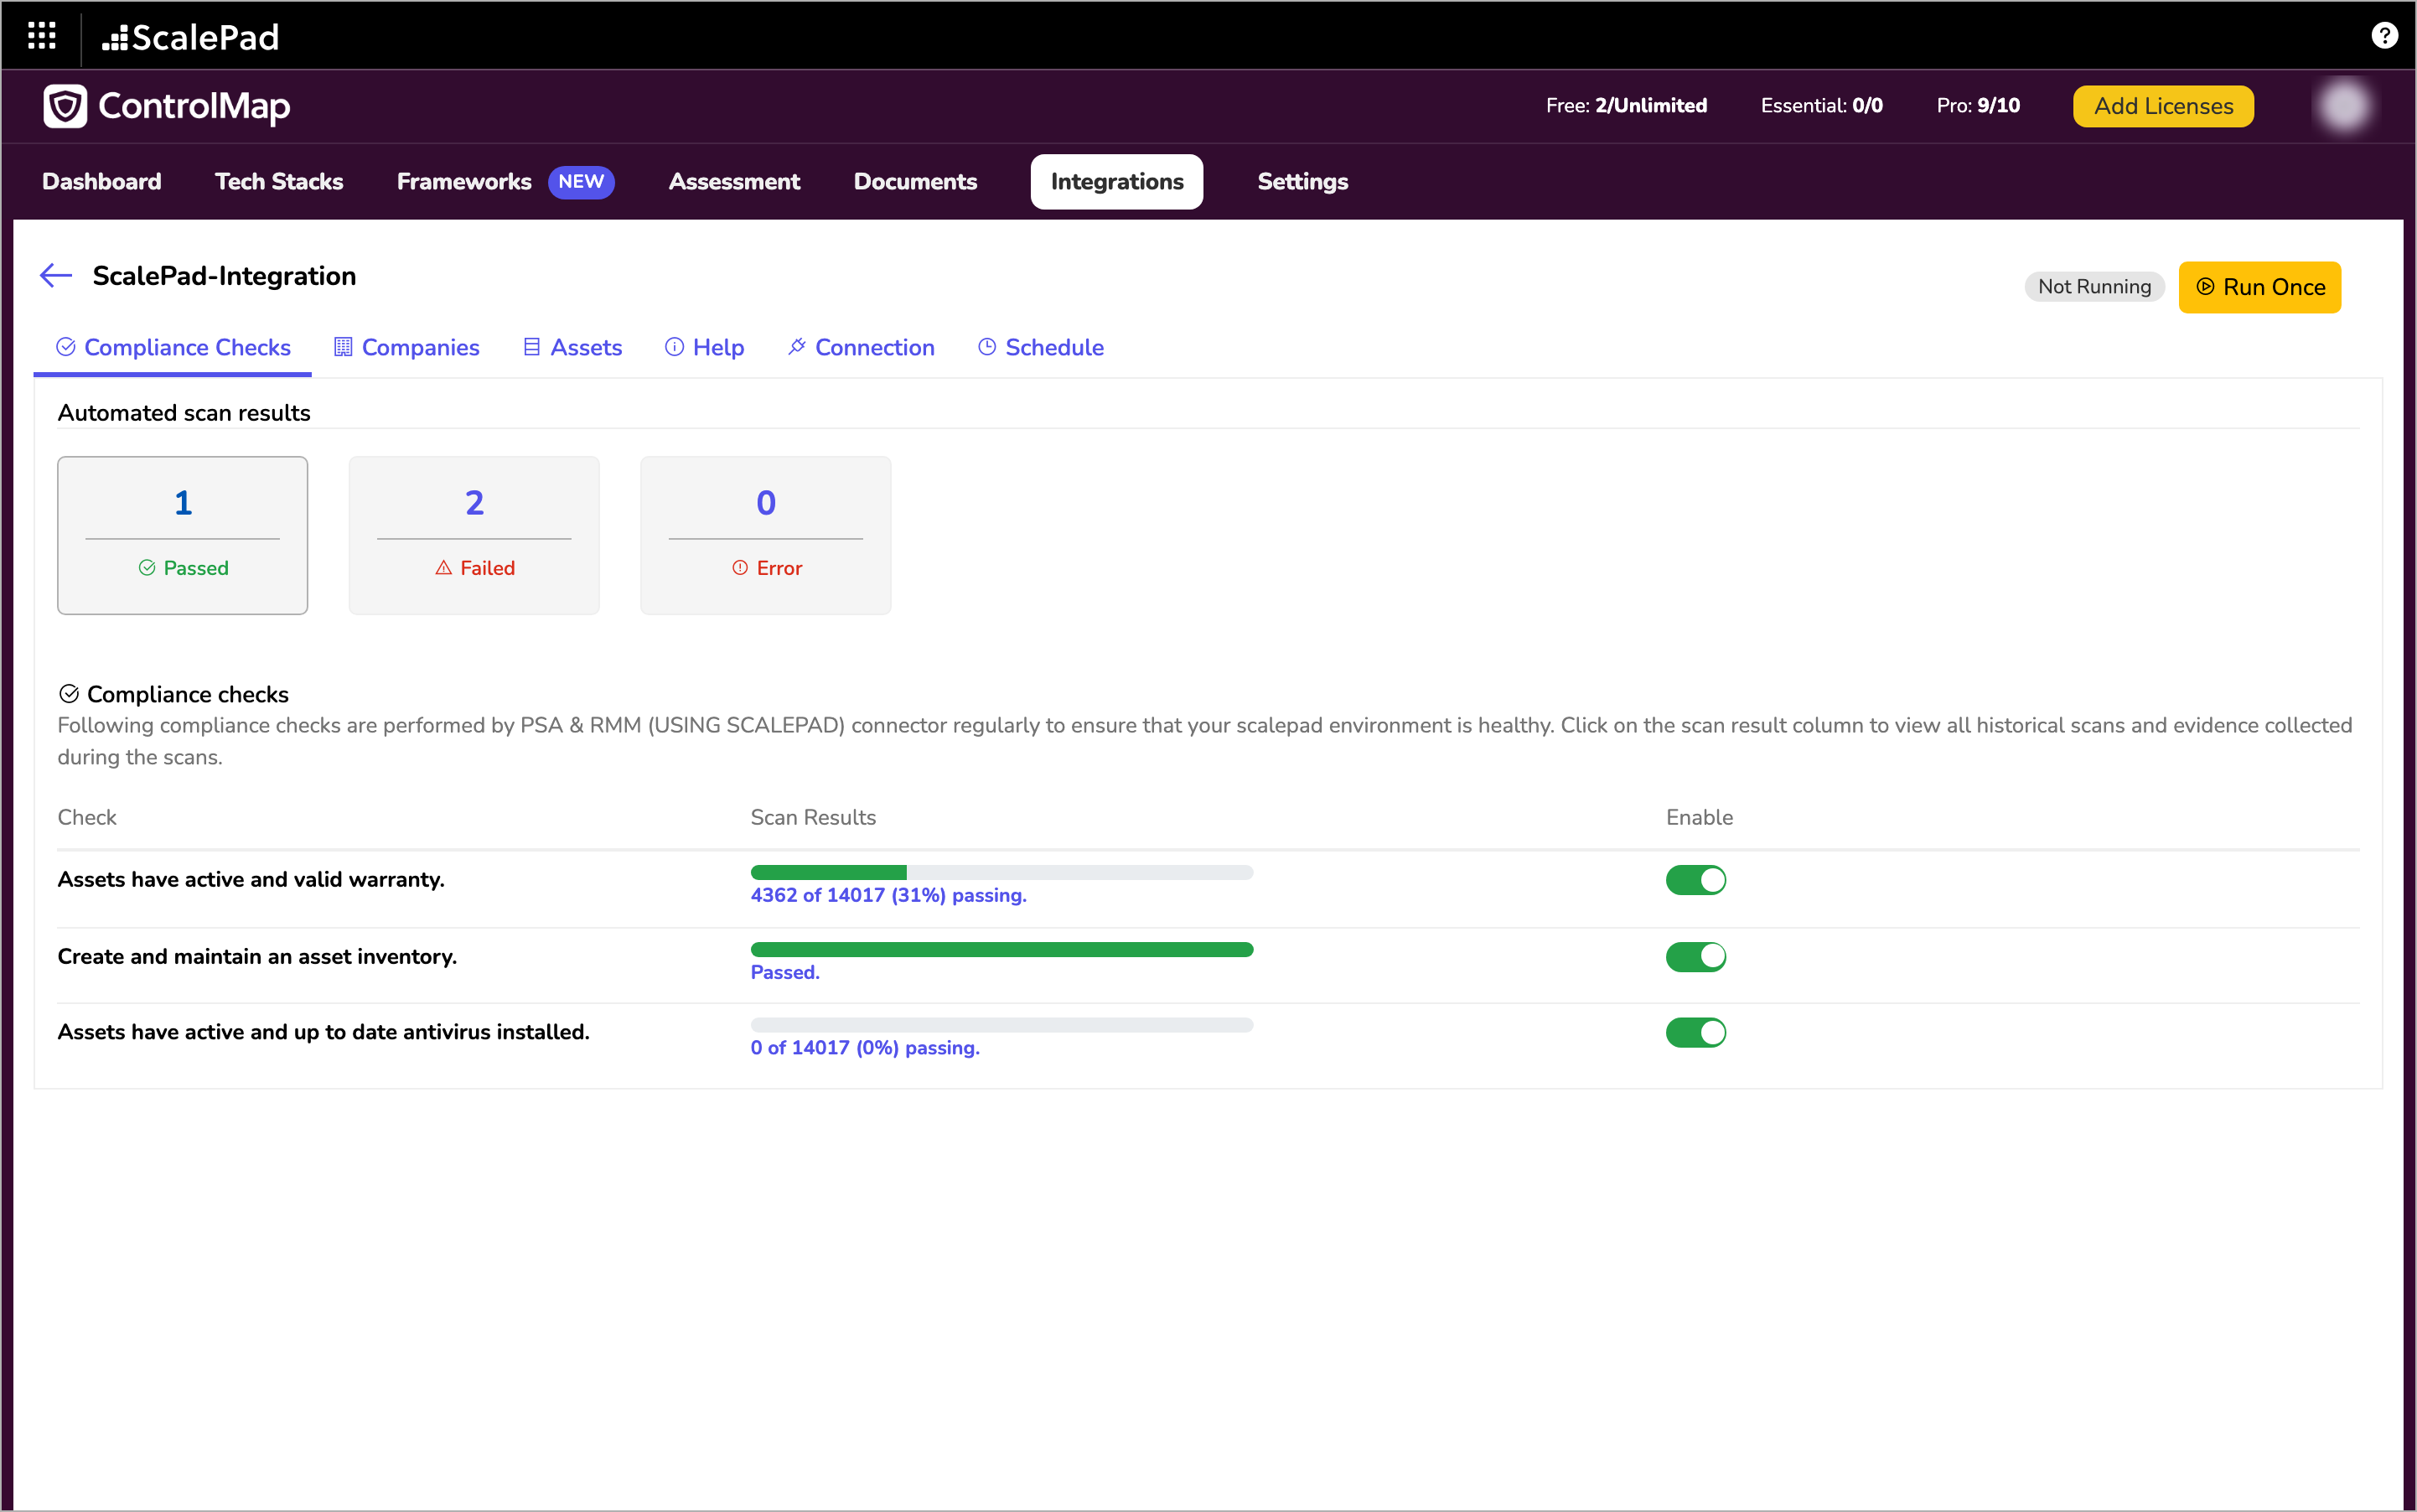Open Assessment navigation item
2417x1512 pixels.
[x=734, y=181]
